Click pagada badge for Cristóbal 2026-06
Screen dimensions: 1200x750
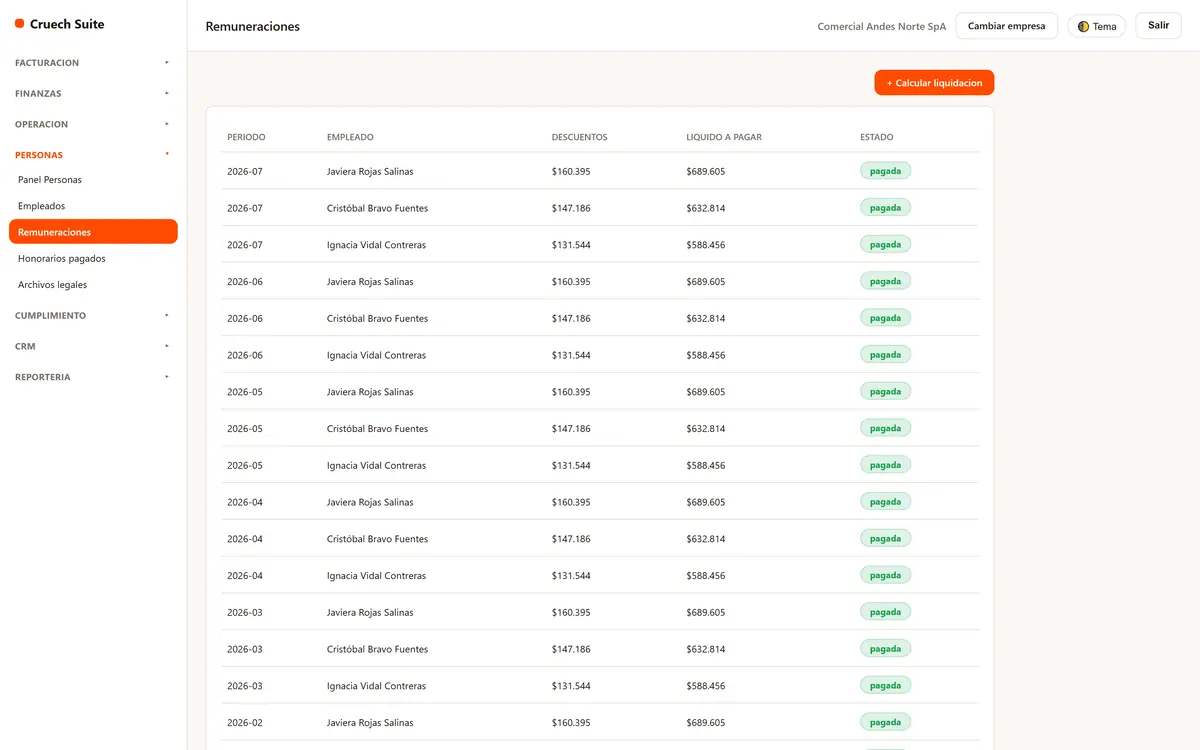point(885,318)
